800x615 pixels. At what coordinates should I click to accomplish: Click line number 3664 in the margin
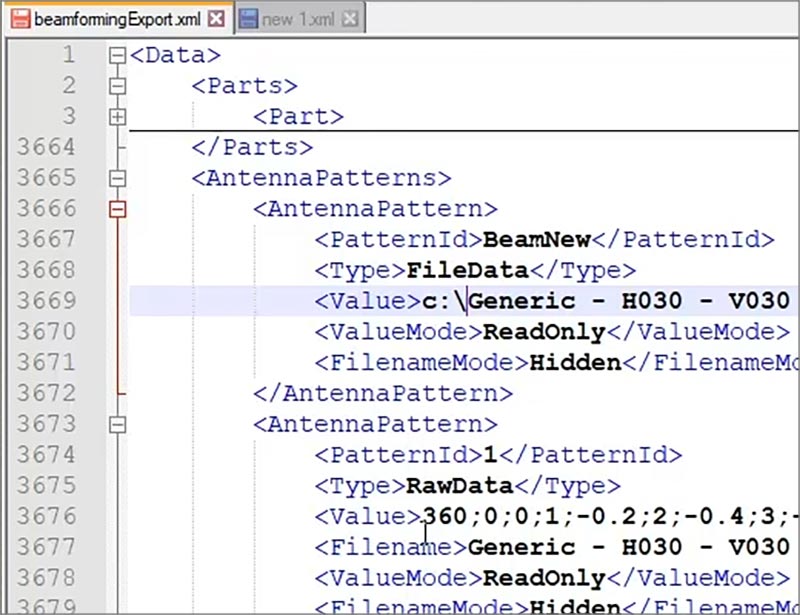click(46, 147)
